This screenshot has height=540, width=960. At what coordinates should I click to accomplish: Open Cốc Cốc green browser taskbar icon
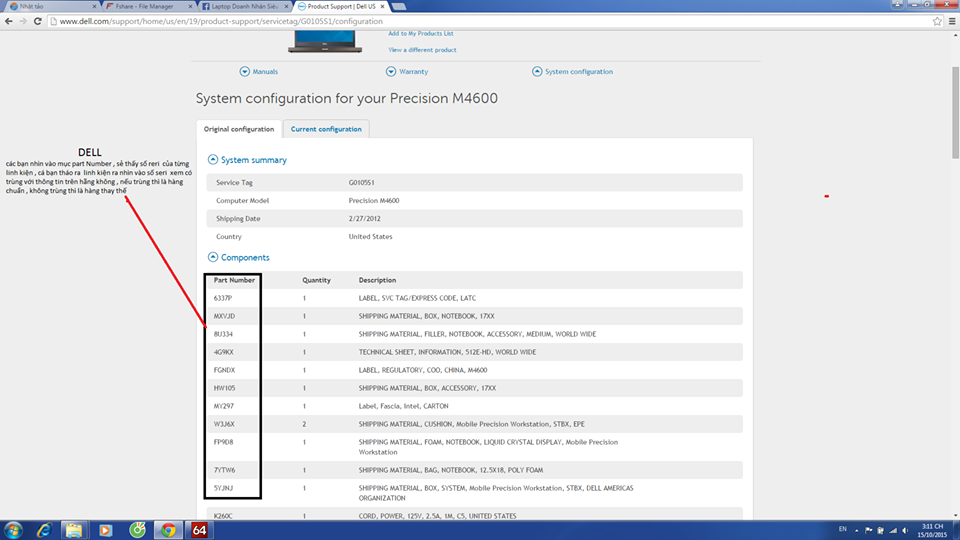click(137, 530)
